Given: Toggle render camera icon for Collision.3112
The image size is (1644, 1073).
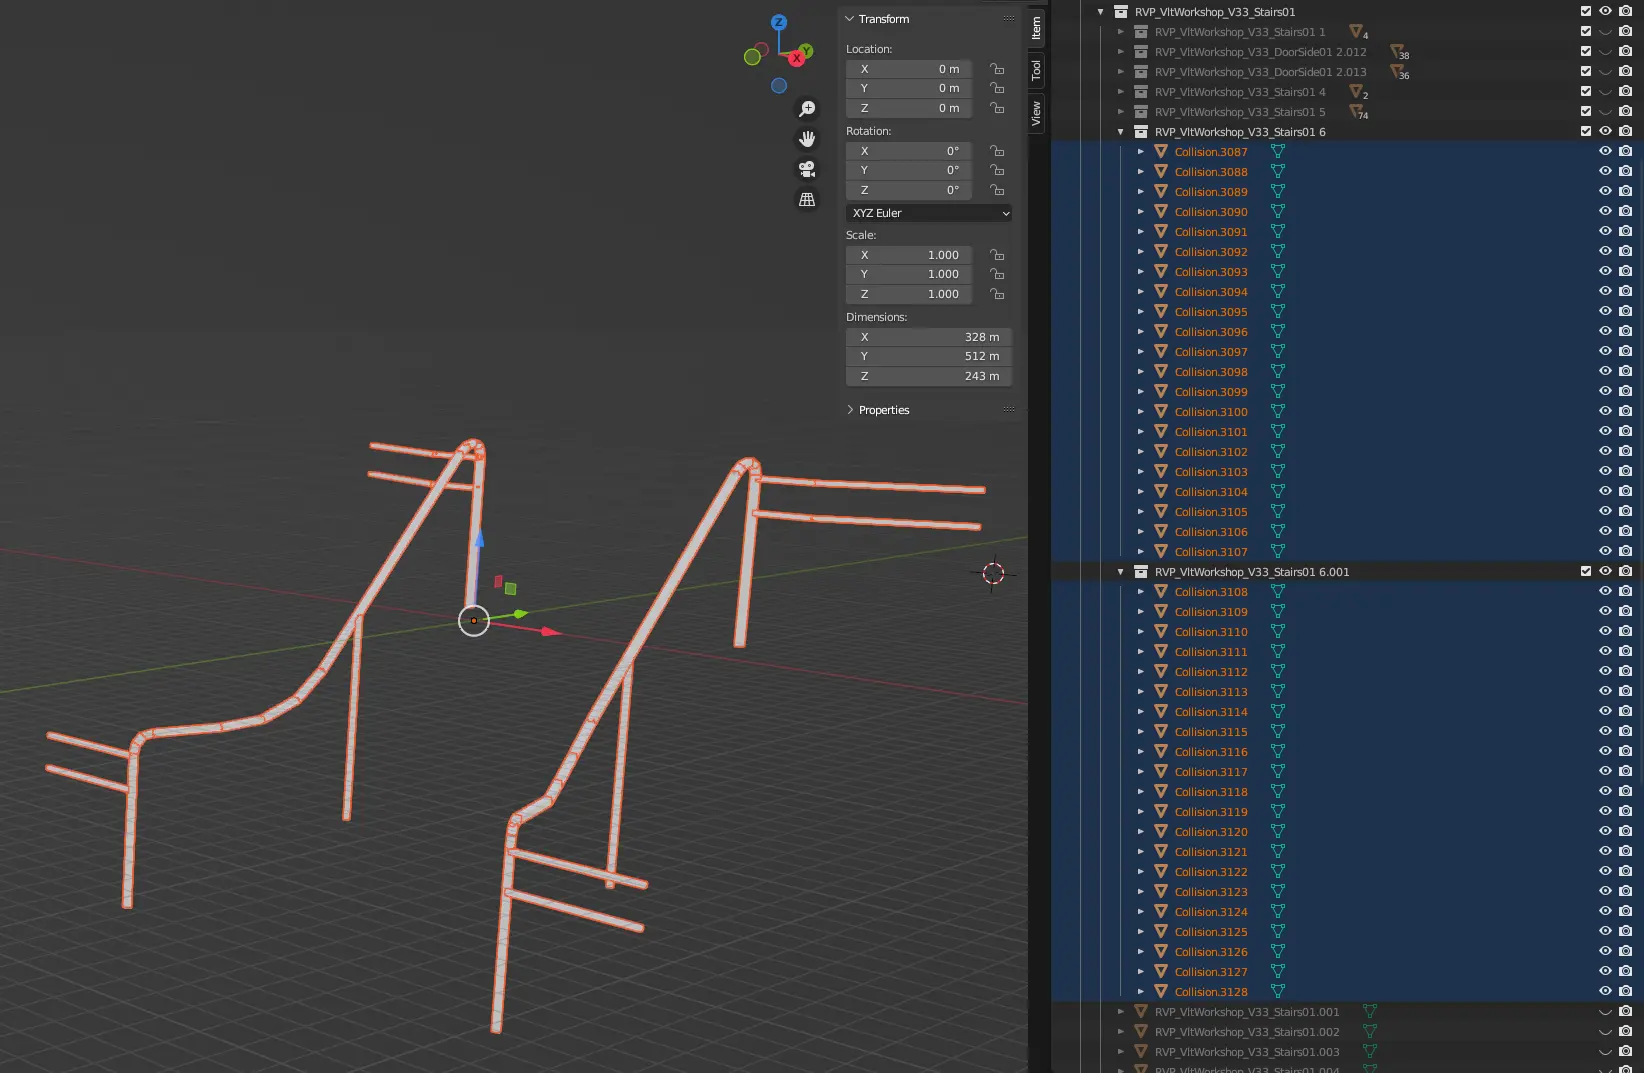Looking at the screenshot, I should click(1625, 671).
